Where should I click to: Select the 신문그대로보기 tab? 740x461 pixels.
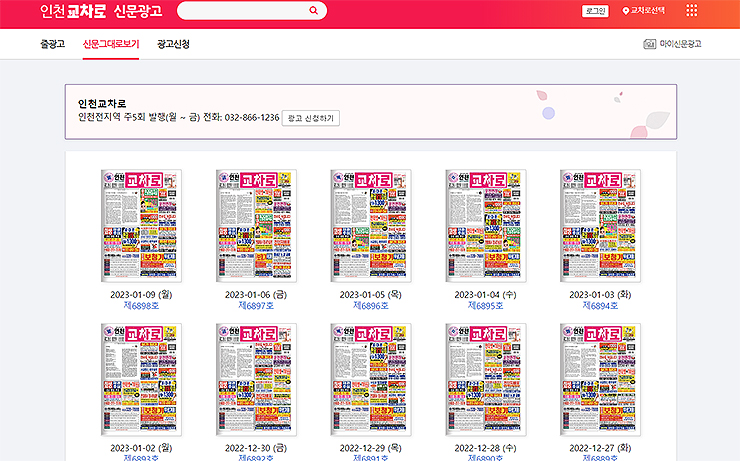tap(111, 44)
